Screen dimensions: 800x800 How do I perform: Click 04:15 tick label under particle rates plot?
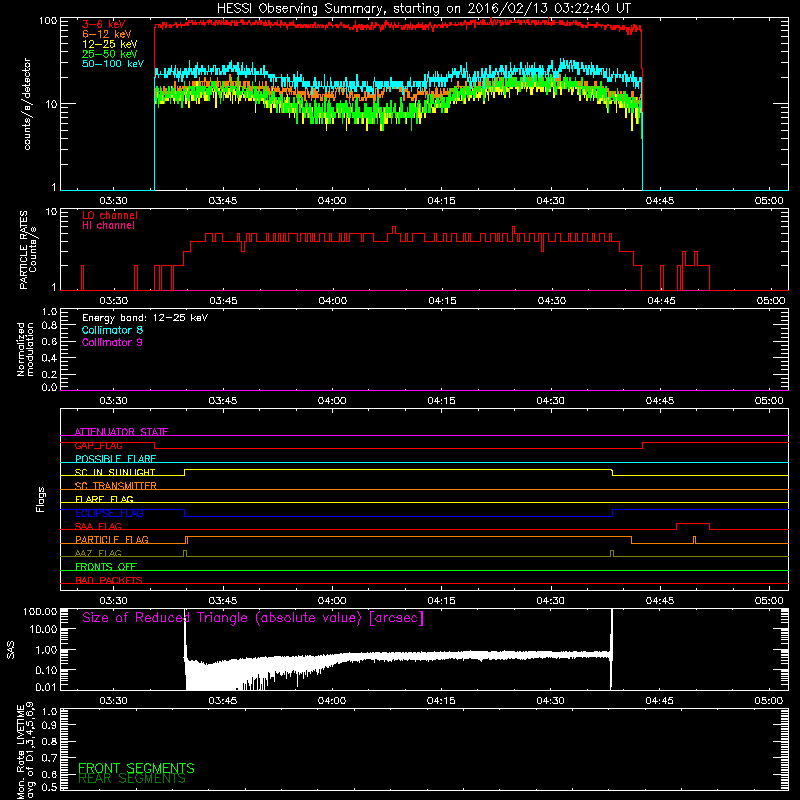442,301
